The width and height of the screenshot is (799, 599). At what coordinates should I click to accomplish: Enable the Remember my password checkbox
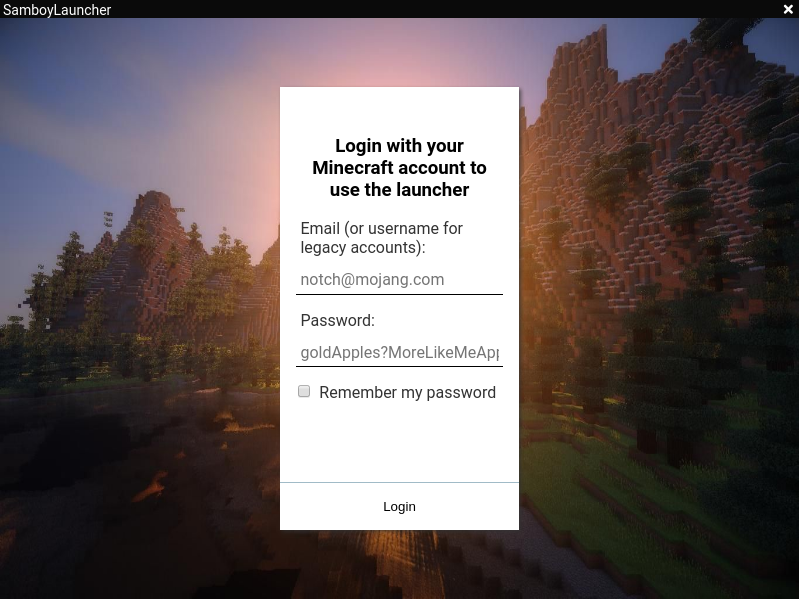coord(304,391)
